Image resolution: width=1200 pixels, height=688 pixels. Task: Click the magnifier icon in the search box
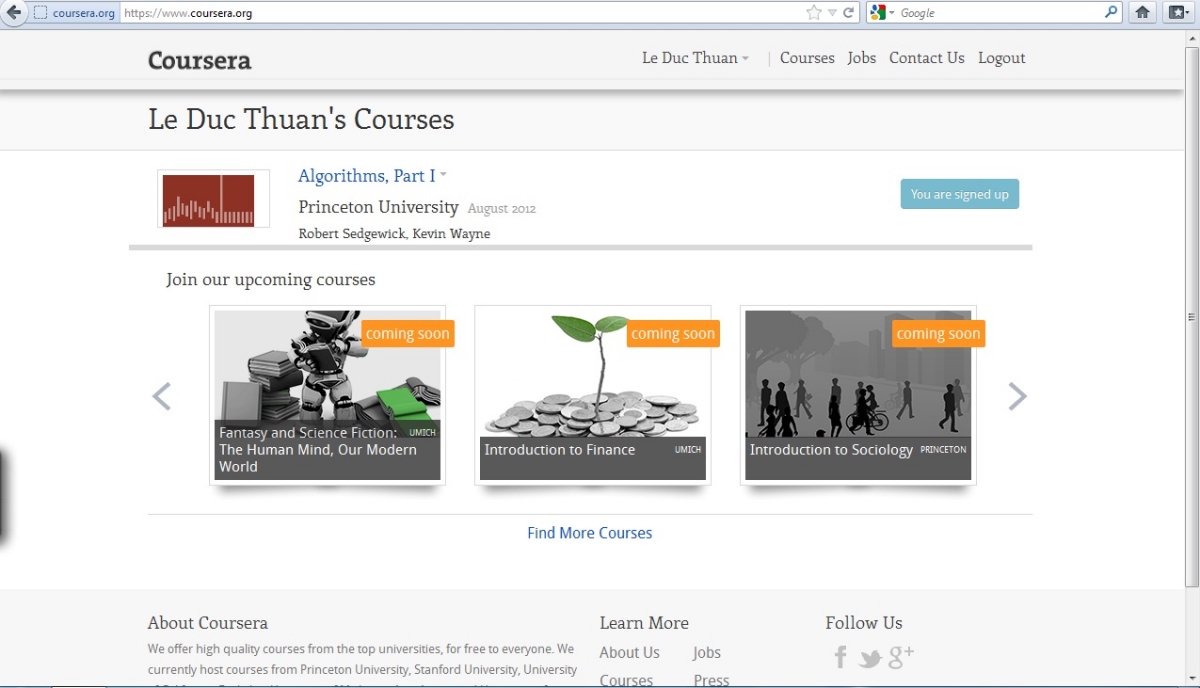tap(1111, 13)
